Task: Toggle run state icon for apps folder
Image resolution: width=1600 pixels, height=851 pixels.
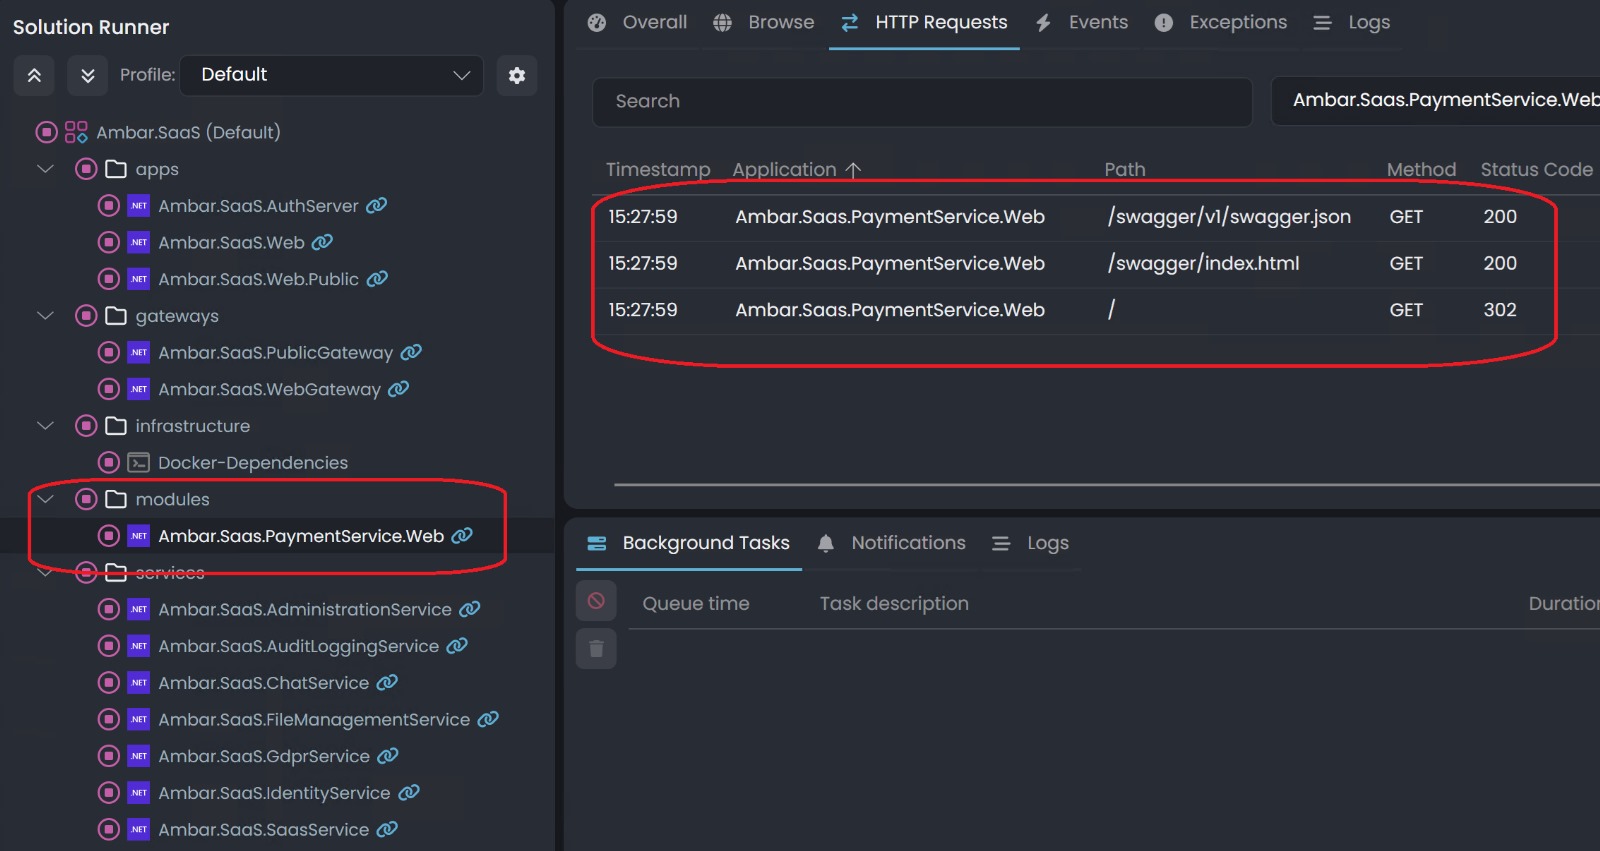Action: [x=86, y=169]
